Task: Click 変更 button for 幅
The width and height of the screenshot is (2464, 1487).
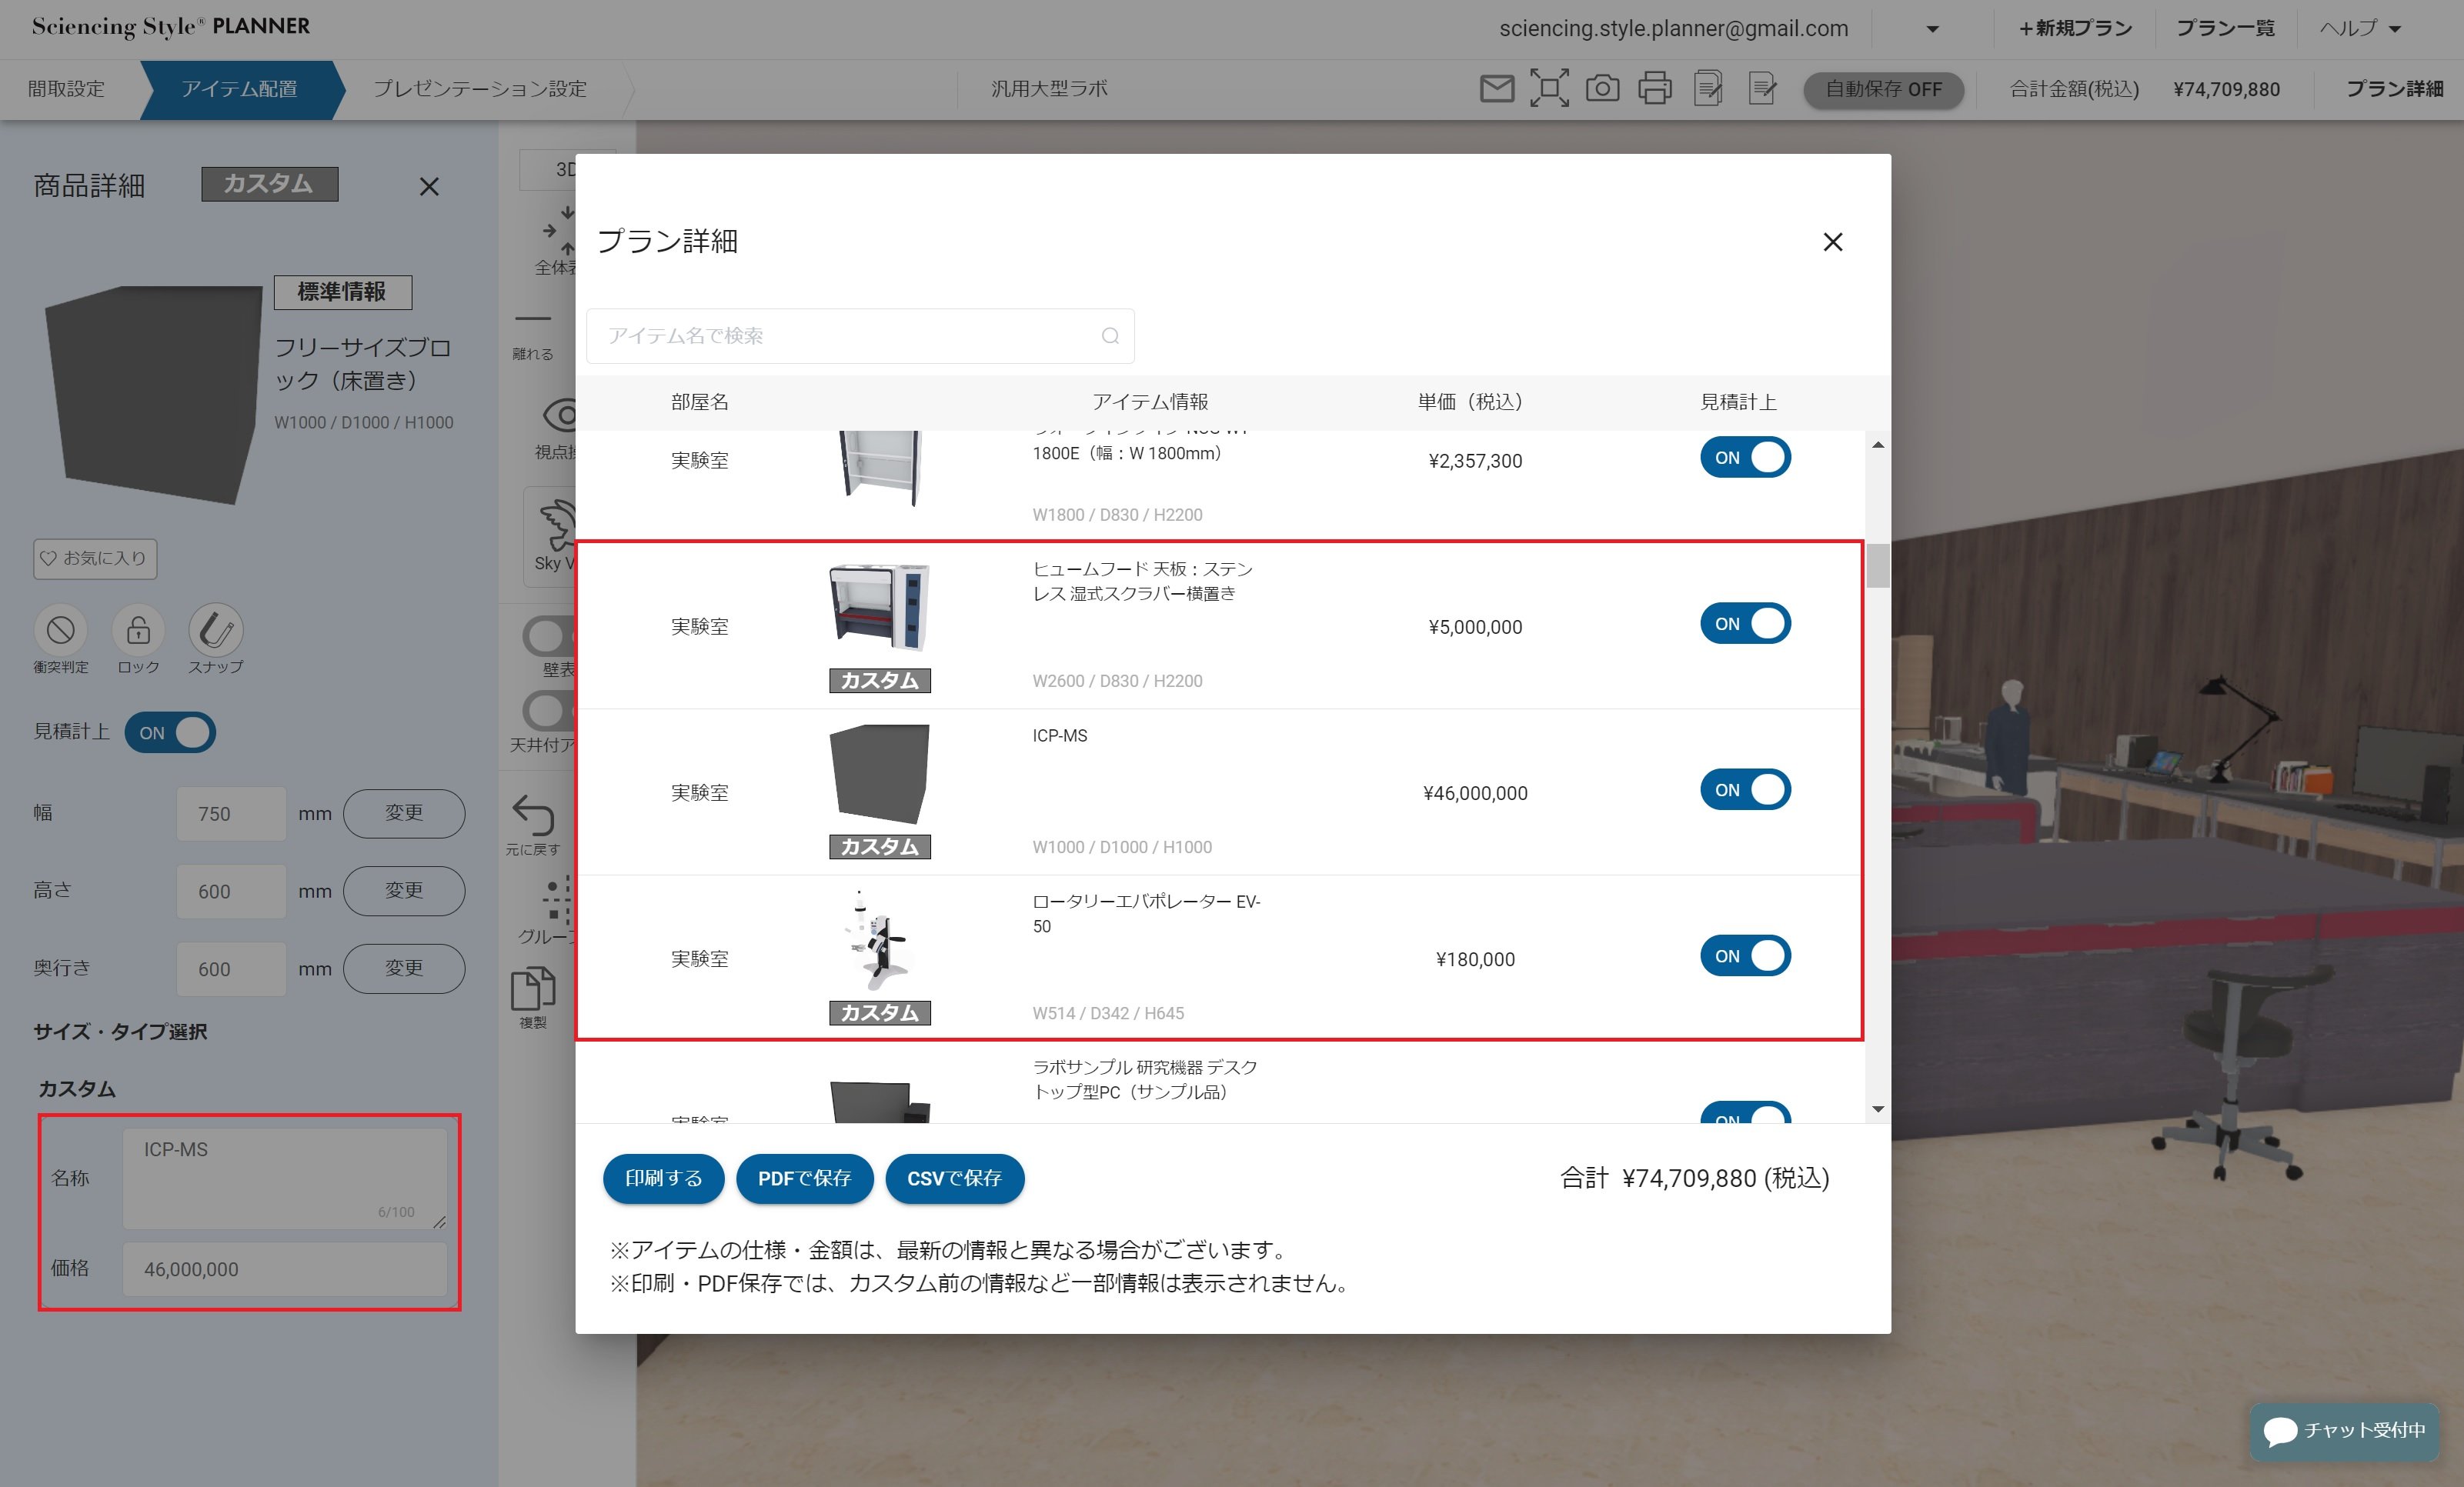Action: pyautogui.click(x=404, y=813)
